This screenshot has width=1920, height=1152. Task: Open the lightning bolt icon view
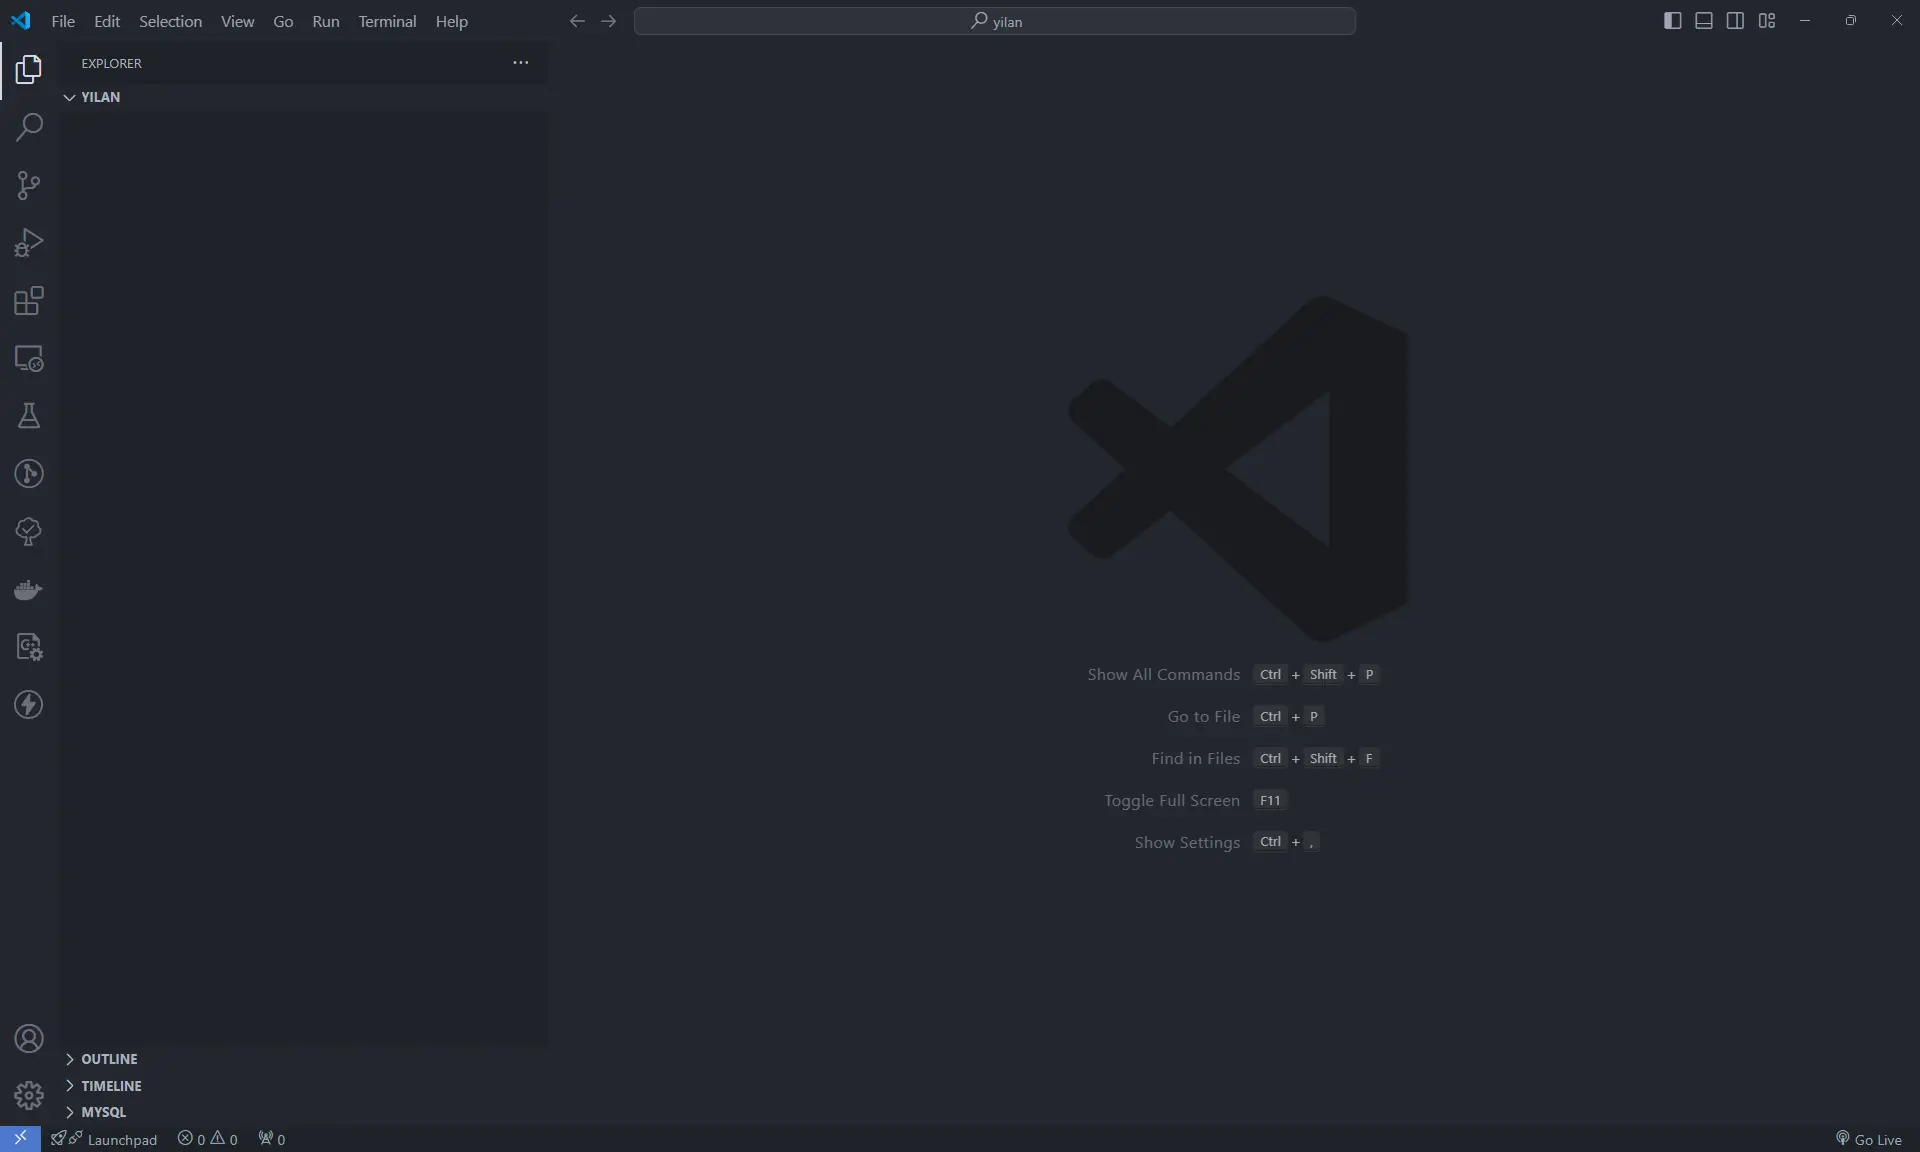click(x=29, y=705)
